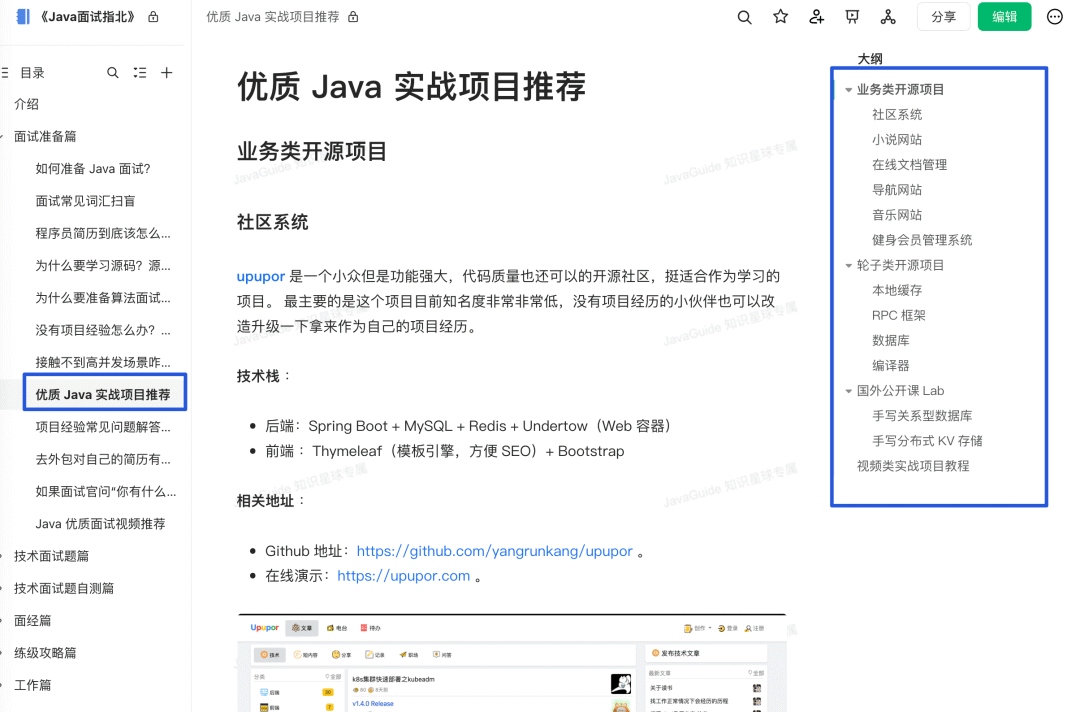Jump to 数据库 in outline

891,341
